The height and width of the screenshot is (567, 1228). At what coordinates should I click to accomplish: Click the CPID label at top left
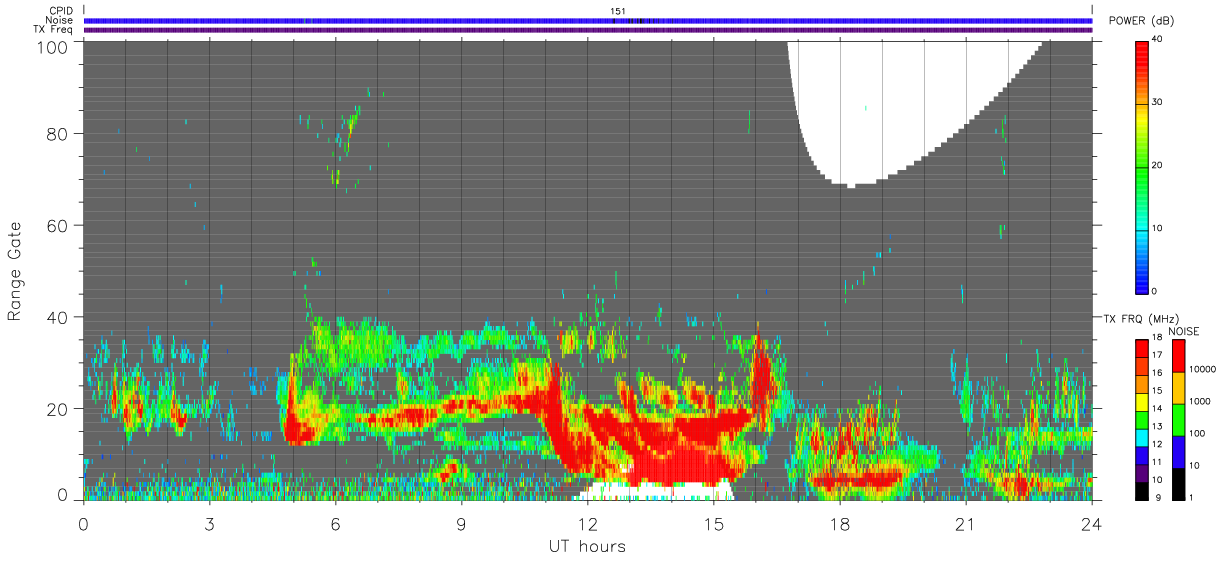[x=61, y=11]
